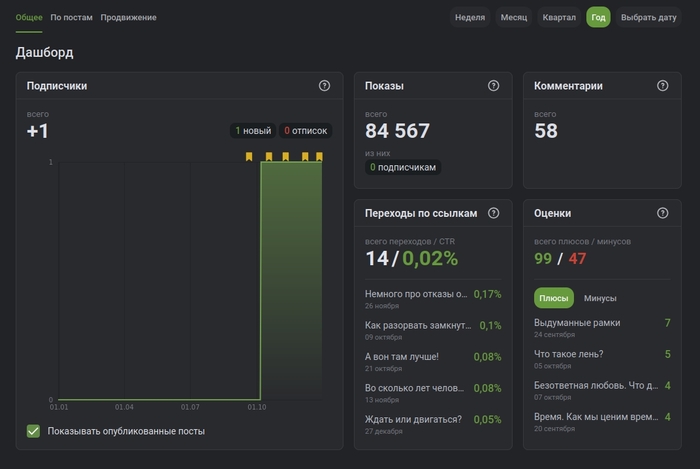Open post Выдуманные рамки
Screen dimensions: 700x469
[578, 323]
